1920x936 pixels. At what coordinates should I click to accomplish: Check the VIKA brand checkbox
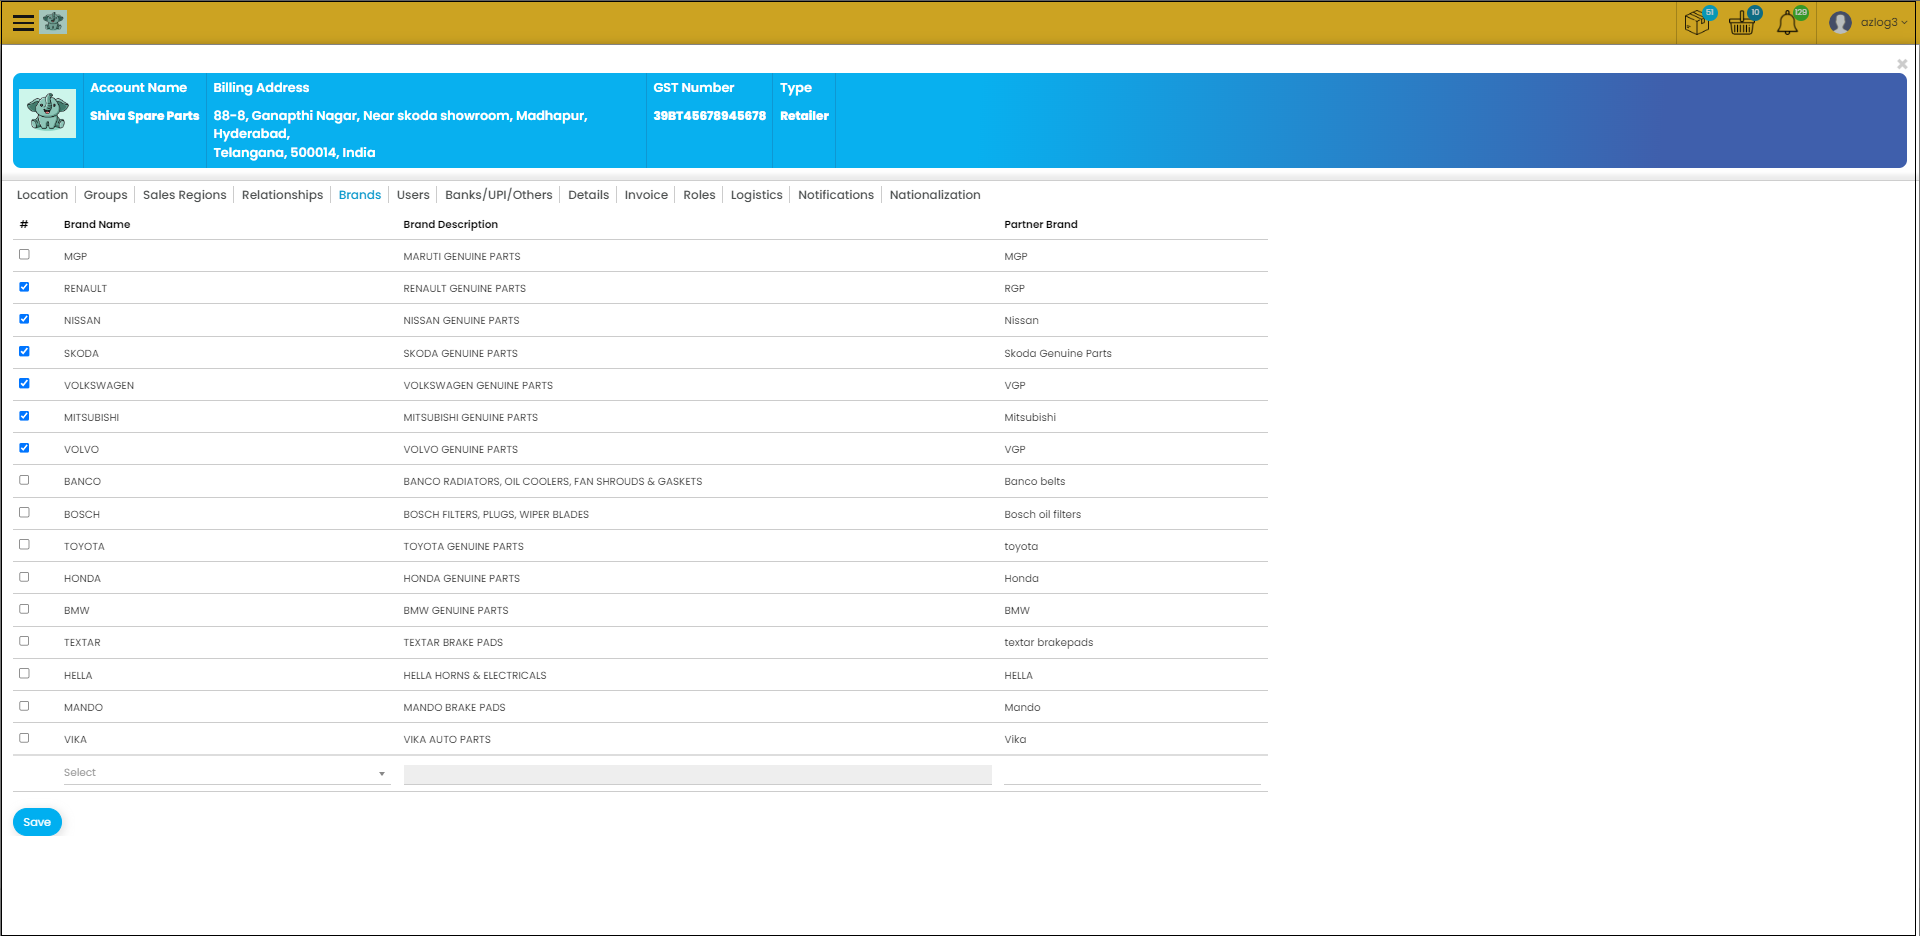tap(24, 738)
